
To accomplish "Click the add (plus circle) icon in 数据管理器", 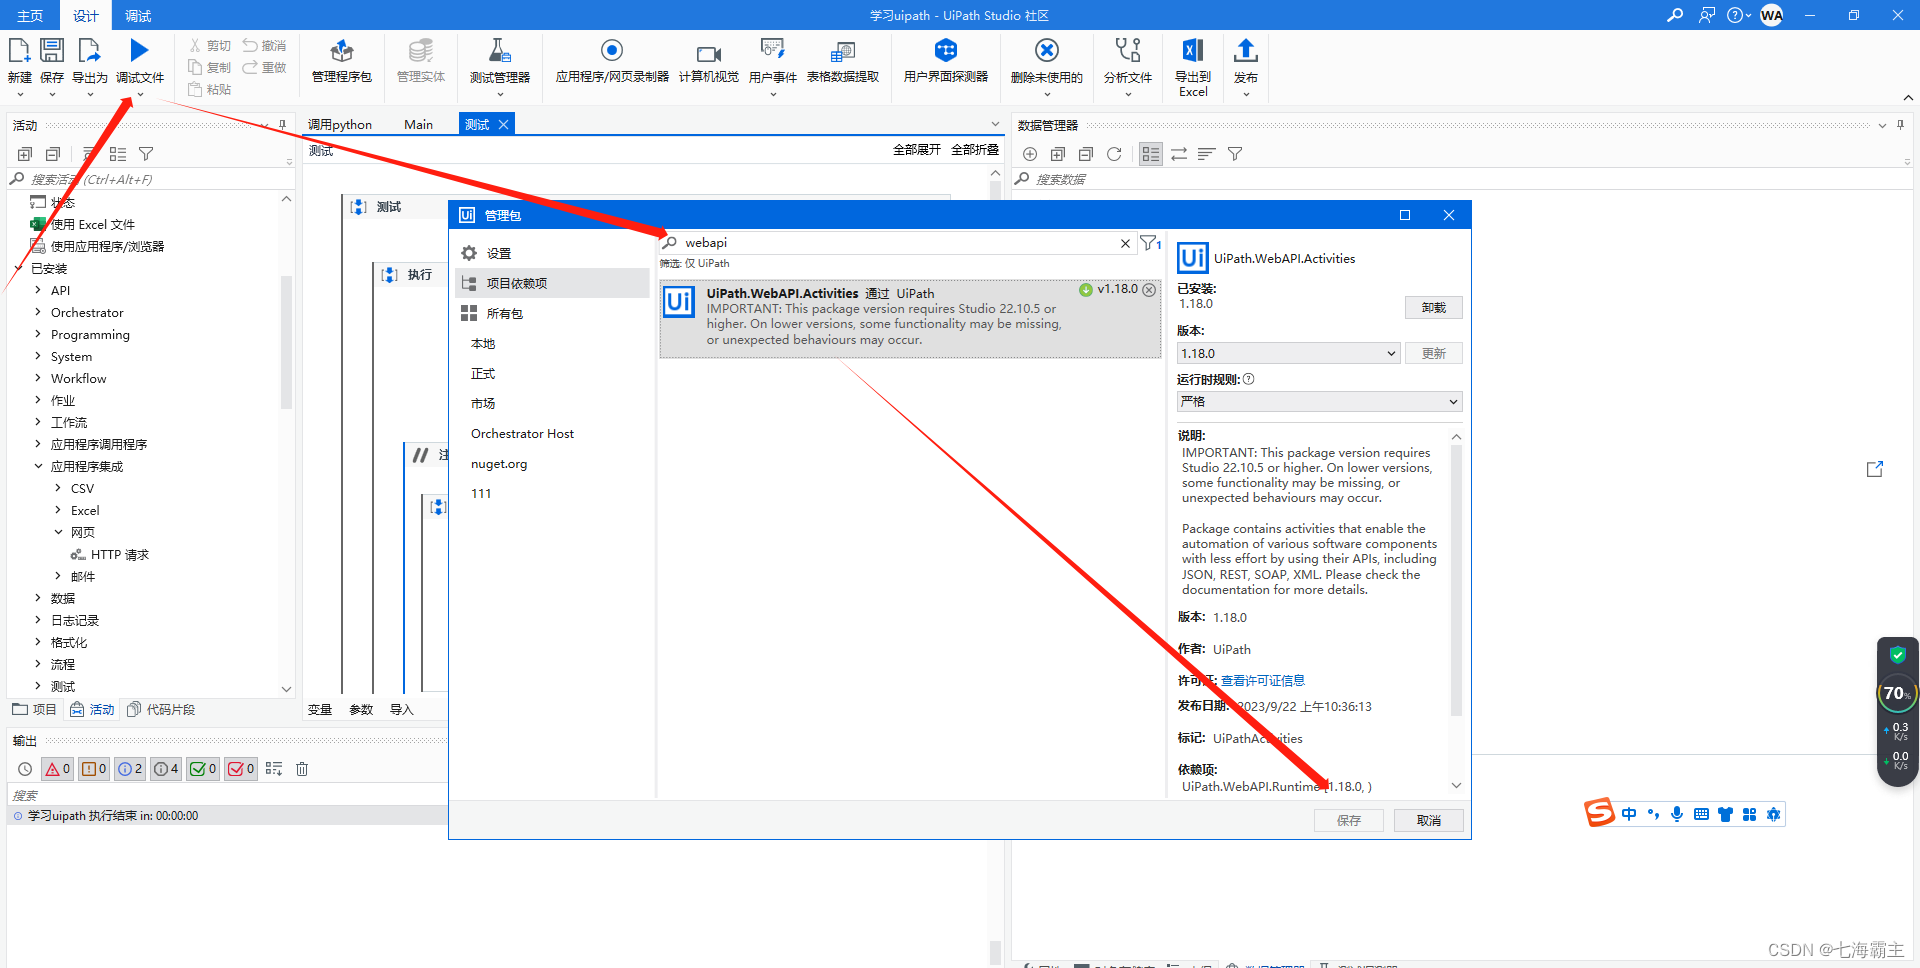I will point(1030,154).
